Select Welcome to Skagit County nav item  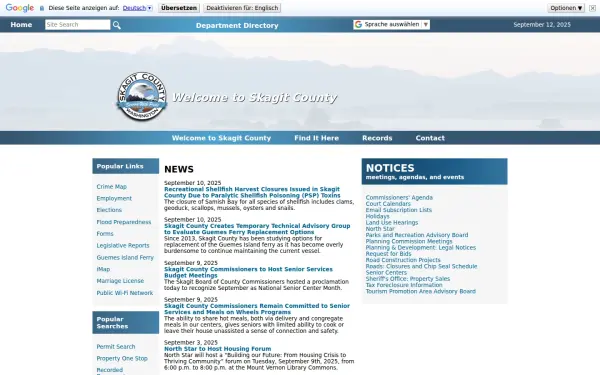click(221, 138)
